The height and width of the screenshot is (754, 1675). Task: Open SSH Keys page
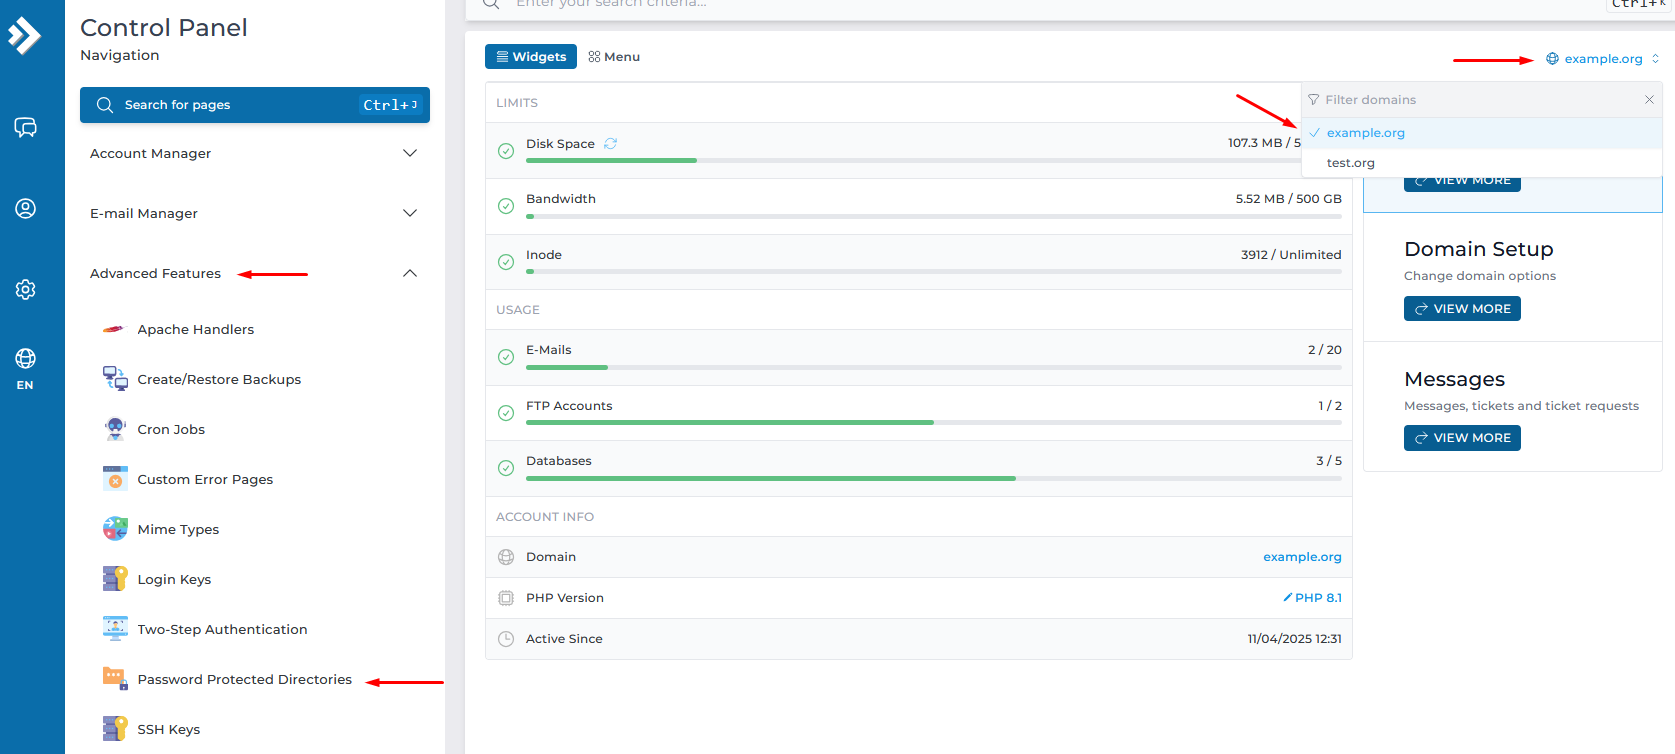(x=168, y=729)
